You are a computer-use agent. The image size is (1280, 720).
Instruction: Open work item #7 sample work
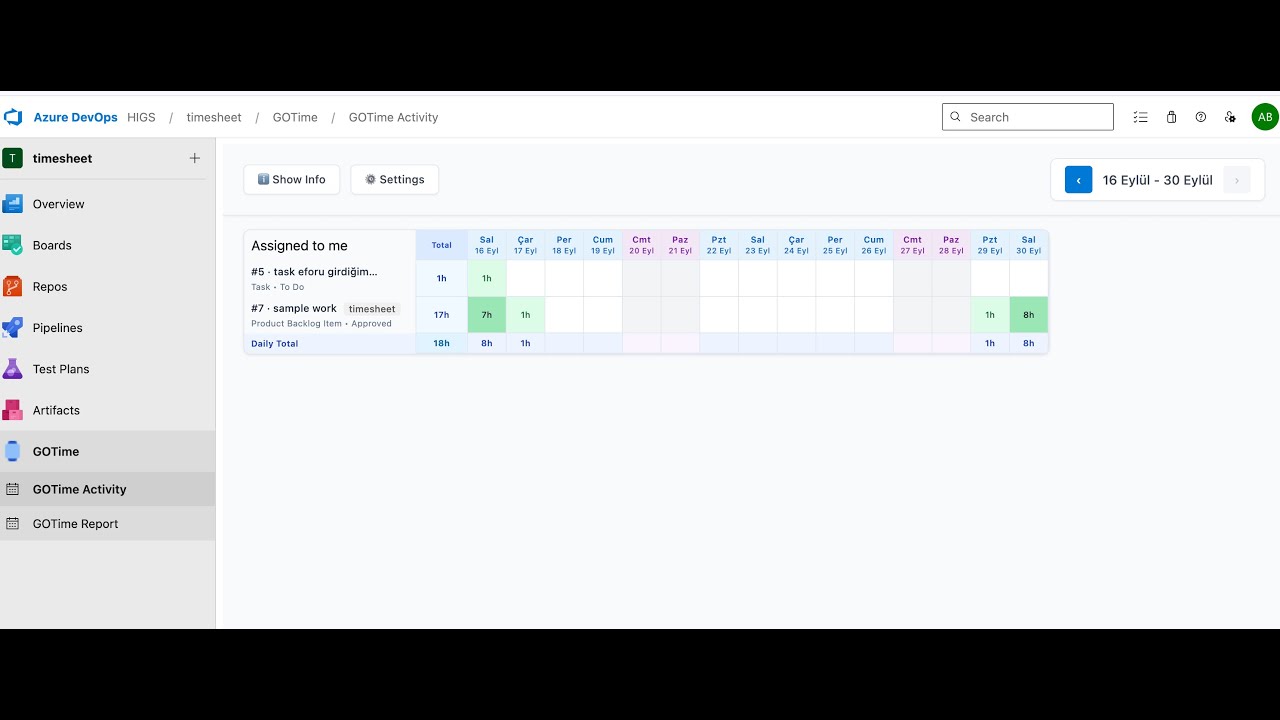(294, 308)
